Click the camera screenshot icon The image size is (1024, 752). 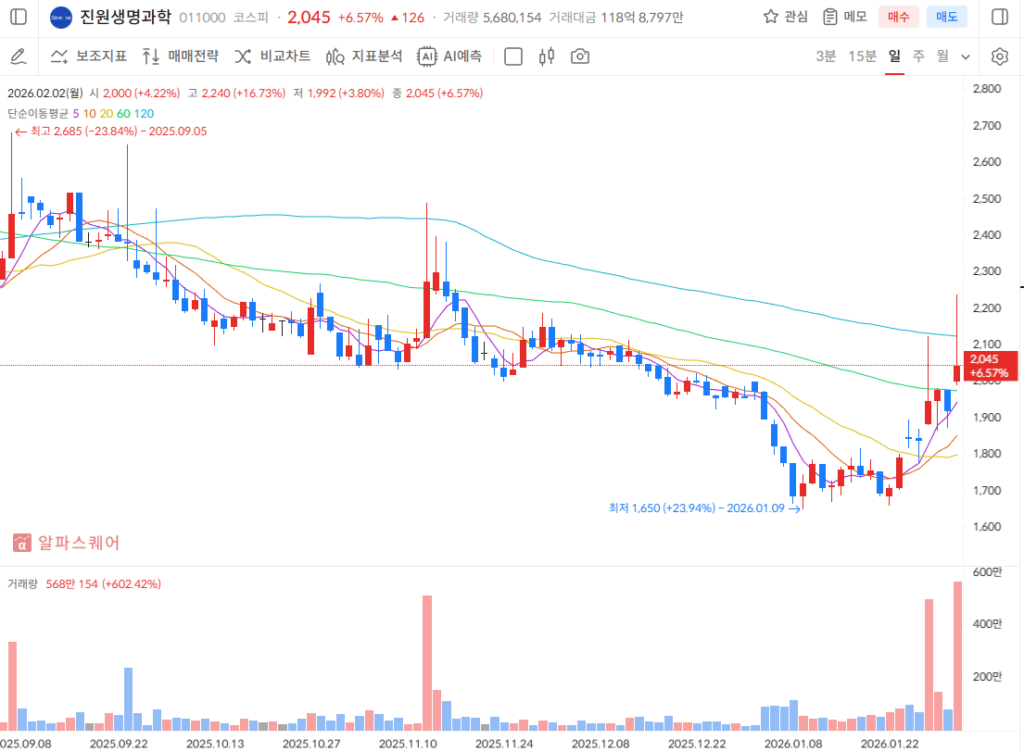click(580, 56)
